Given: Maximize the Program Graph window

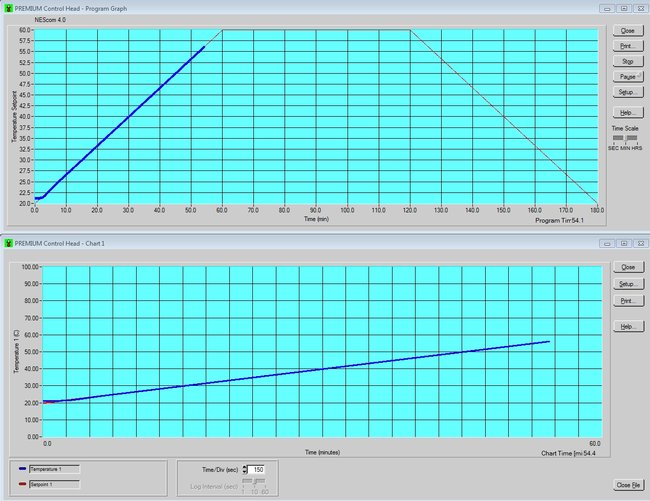Looking at the screenshot, I should [x=621, y=7].
